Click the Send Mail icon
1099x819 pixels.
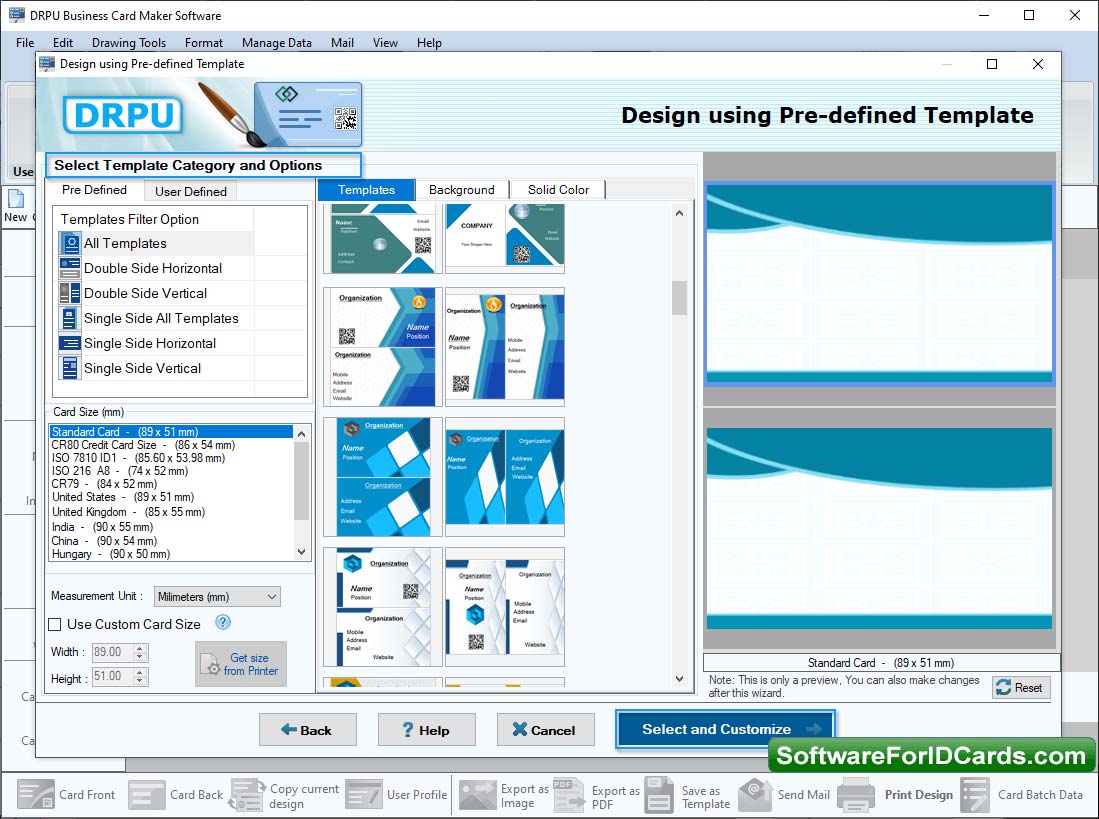[x=755, y=794]
